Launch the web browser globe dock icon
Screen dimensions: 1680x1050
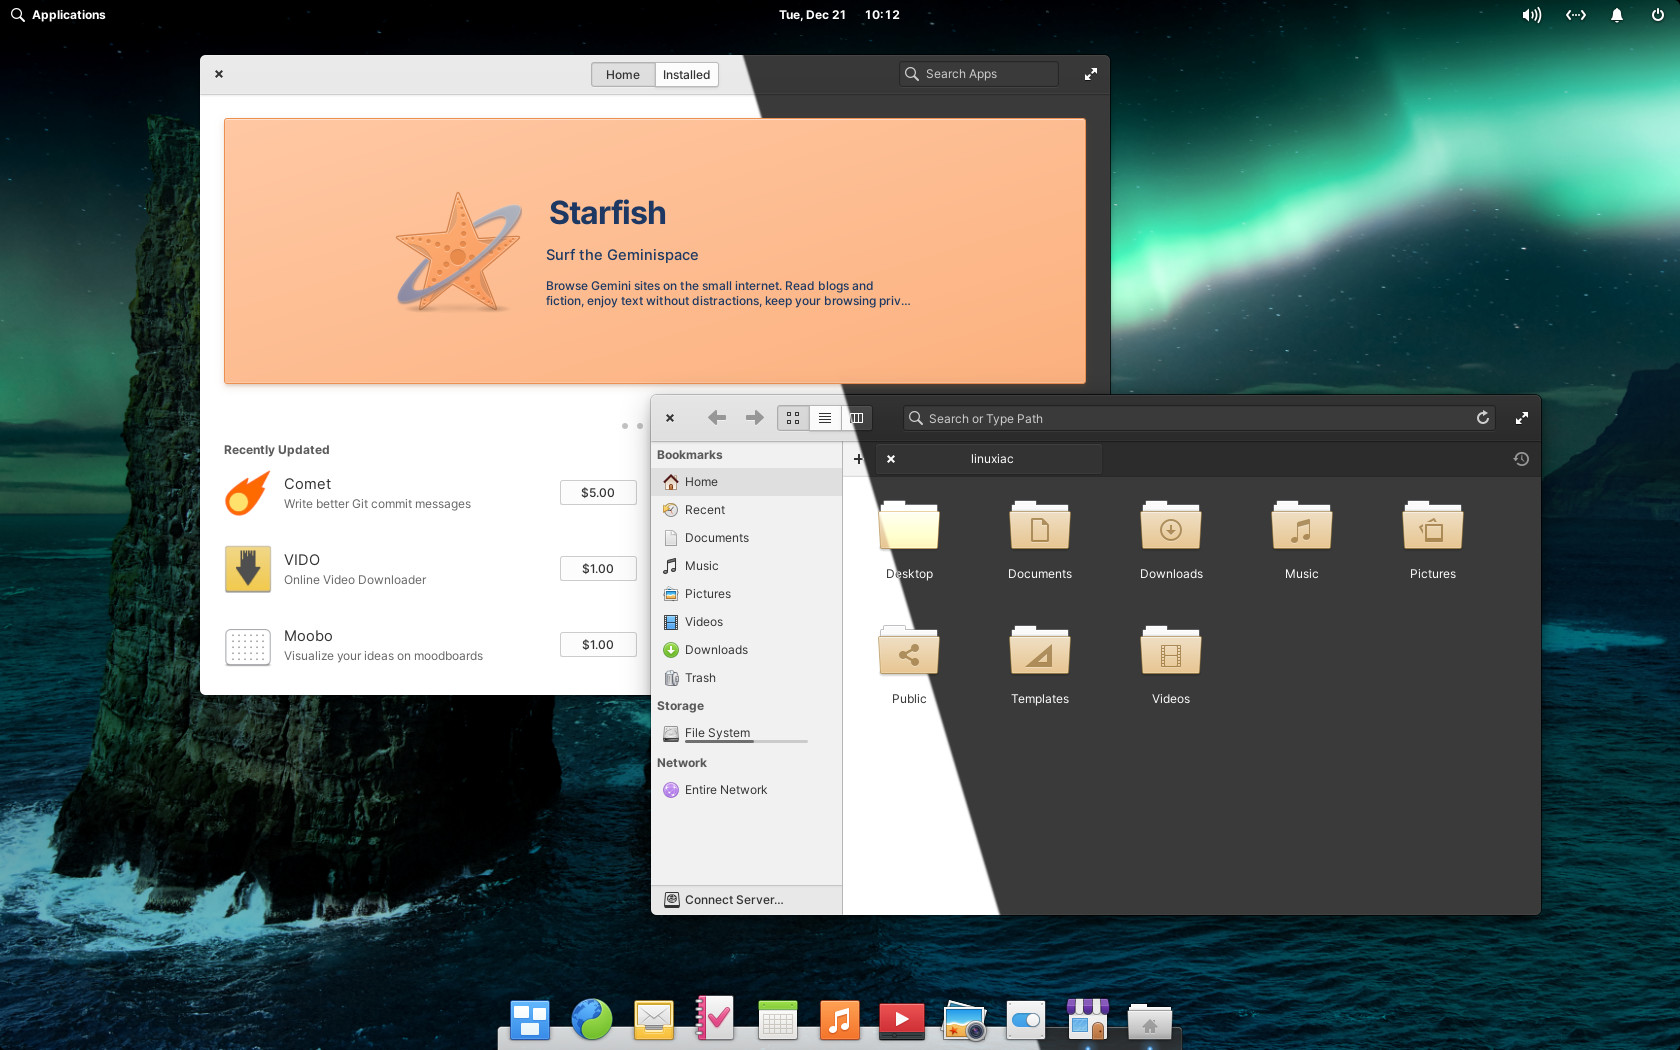point(592,1020)
